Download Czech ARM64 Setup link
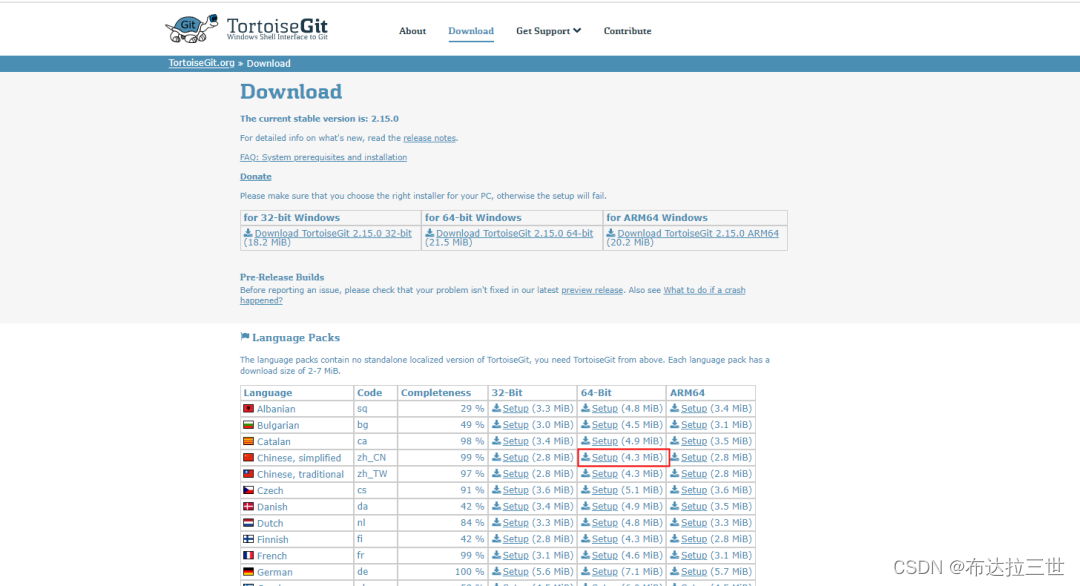The width and height of the screenshot is (1080, 586). point(694,490)
